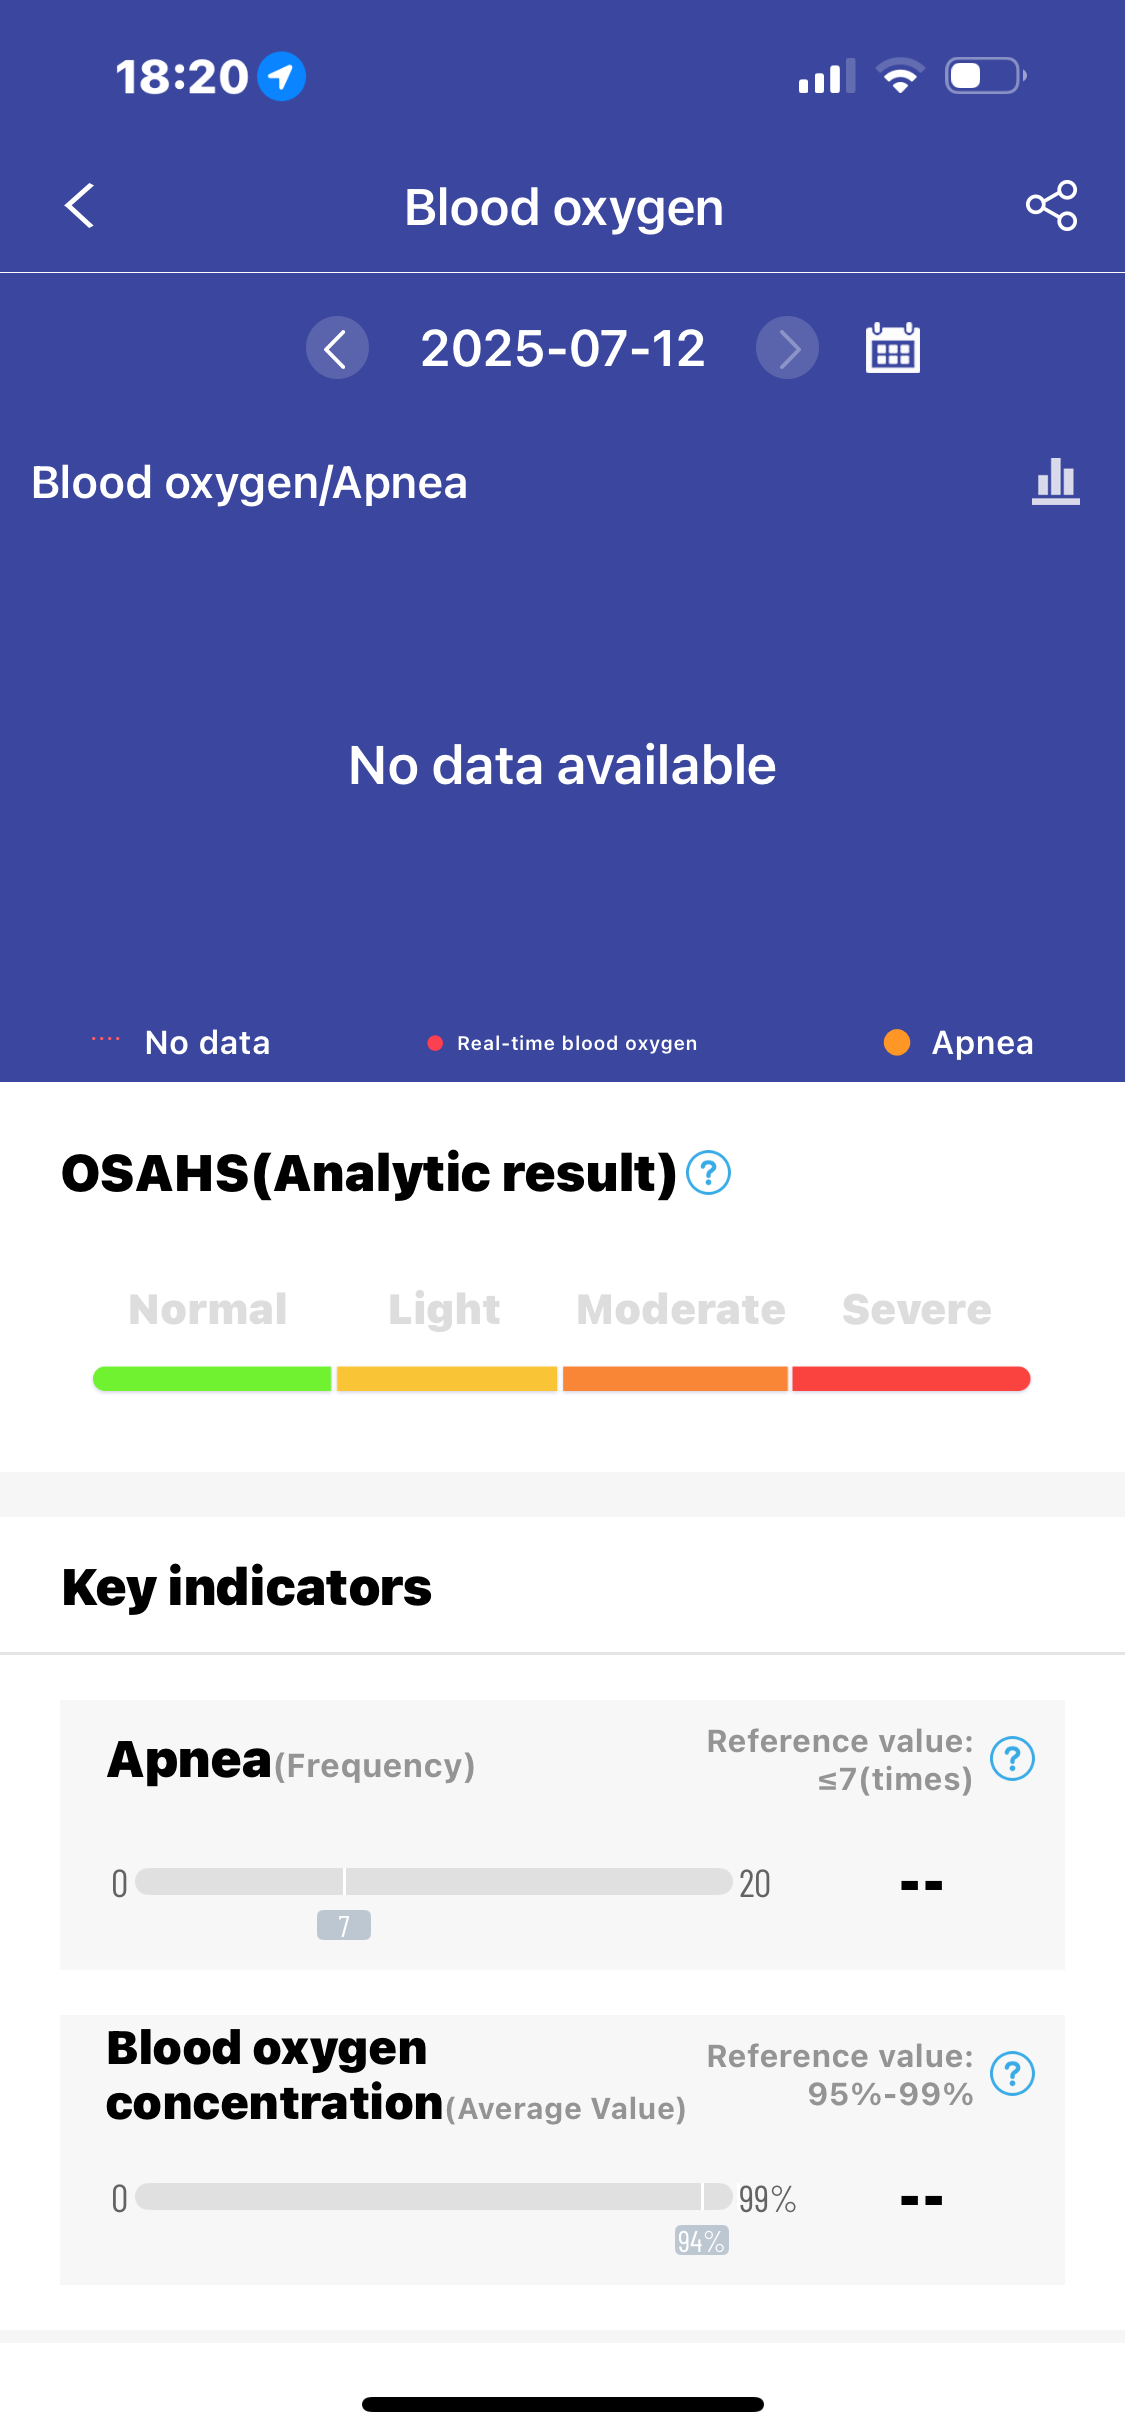Image resolution: width=1125 pixels, height=2436 pixels.
Task: Toggle the Apnea legend item
Action: click(x=958, y=1042)
